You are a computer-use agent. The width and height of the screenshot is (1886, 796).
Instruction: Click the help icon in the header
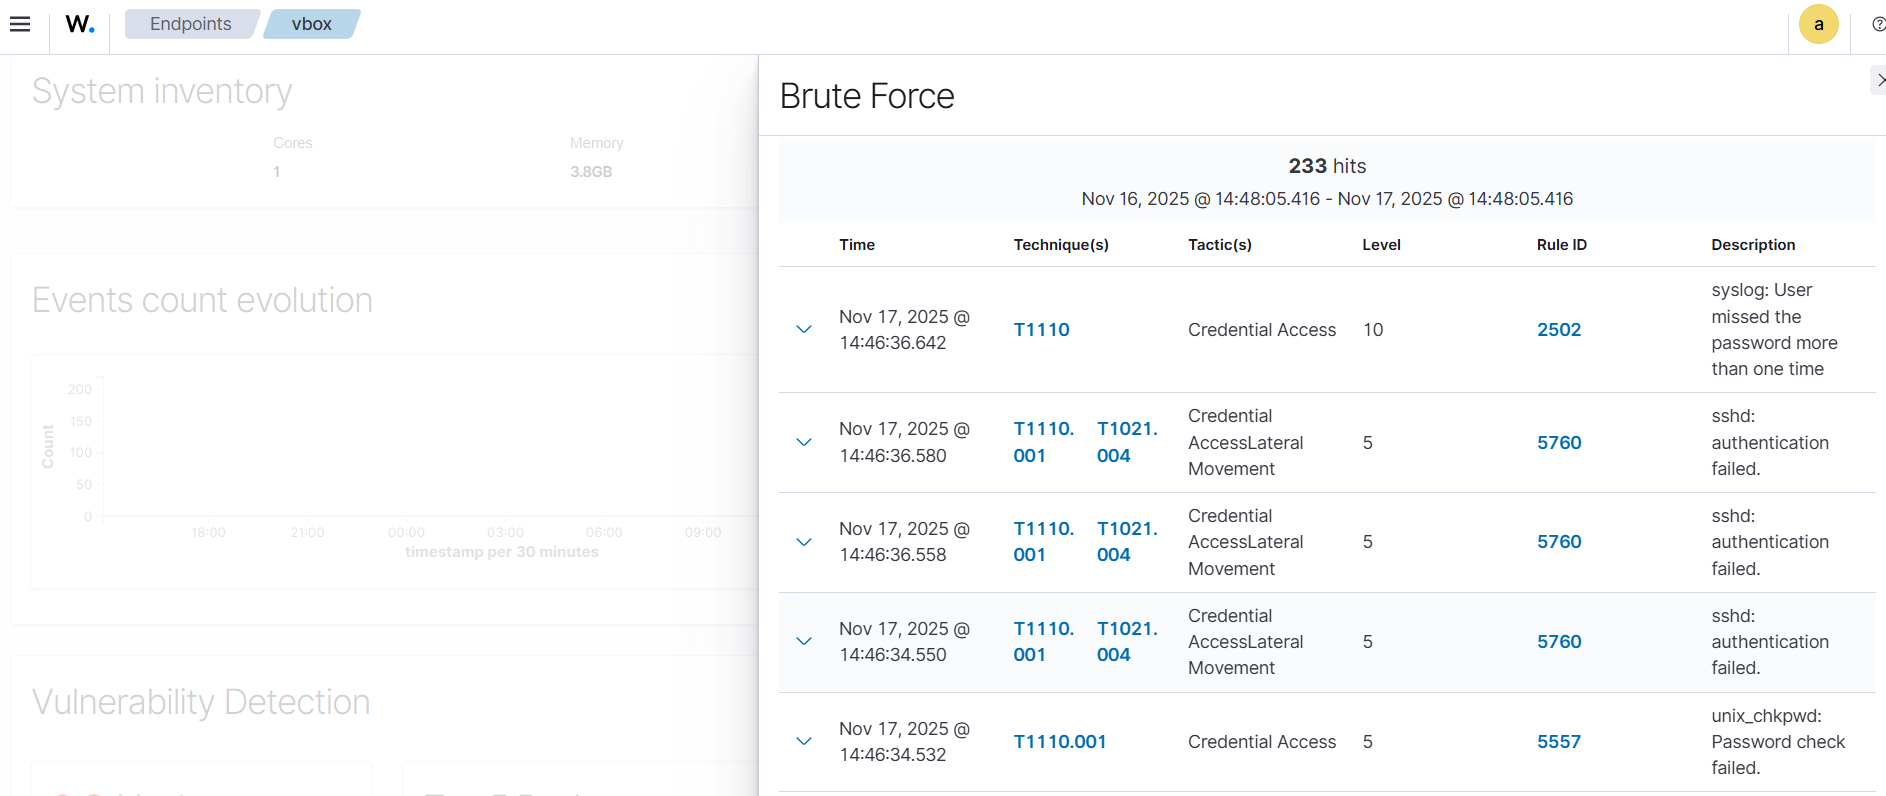click(x=1878, y=24)
